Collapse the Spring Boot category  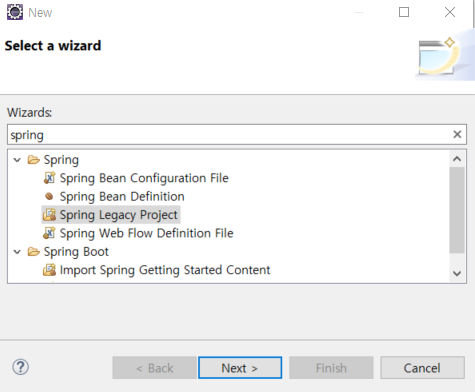point(17,252)
